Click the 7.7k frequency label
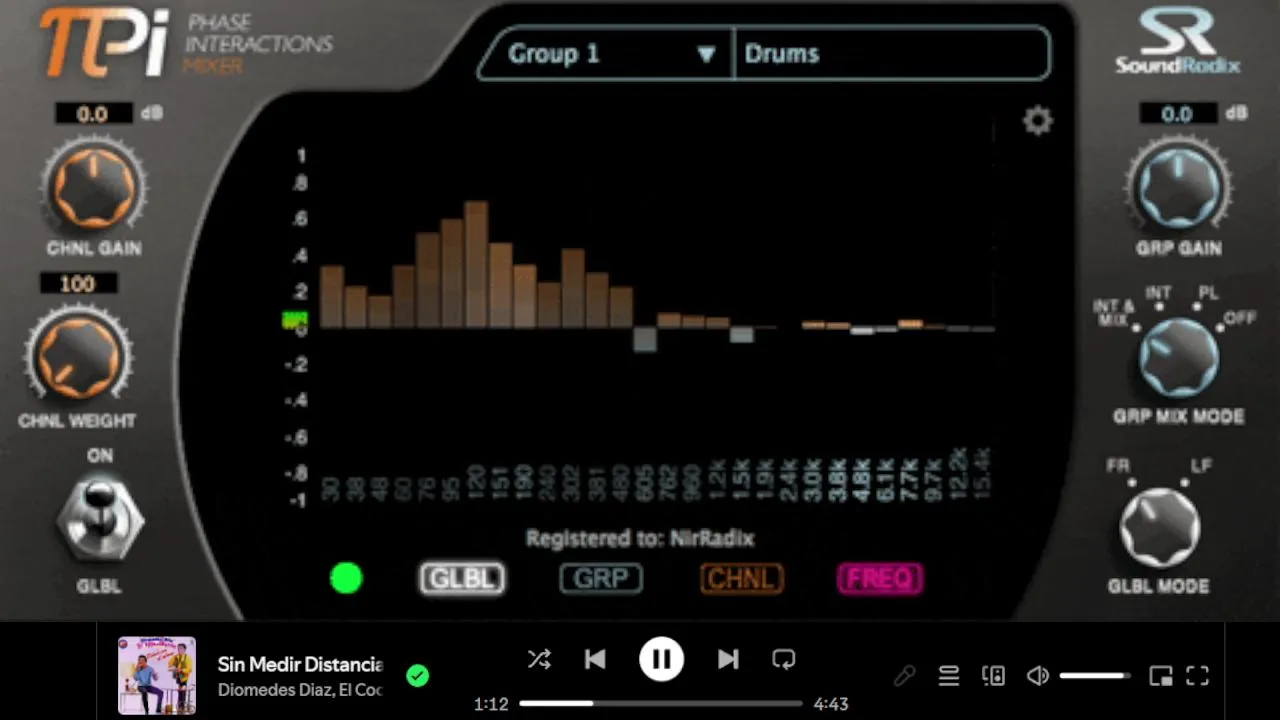Image resolution: width=1280 pixels, height=720 pixels. (x=909, y=480)
